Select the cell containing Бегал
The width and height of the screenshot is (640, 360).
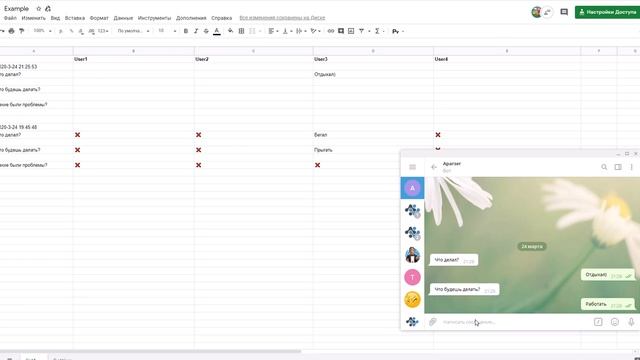point(373,135)
